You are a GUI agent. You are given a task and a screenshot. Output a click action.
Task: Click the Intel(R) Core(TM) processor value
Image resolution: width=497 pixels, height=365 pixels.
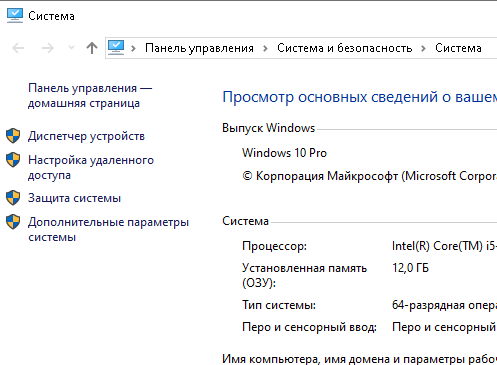[444, 246]
